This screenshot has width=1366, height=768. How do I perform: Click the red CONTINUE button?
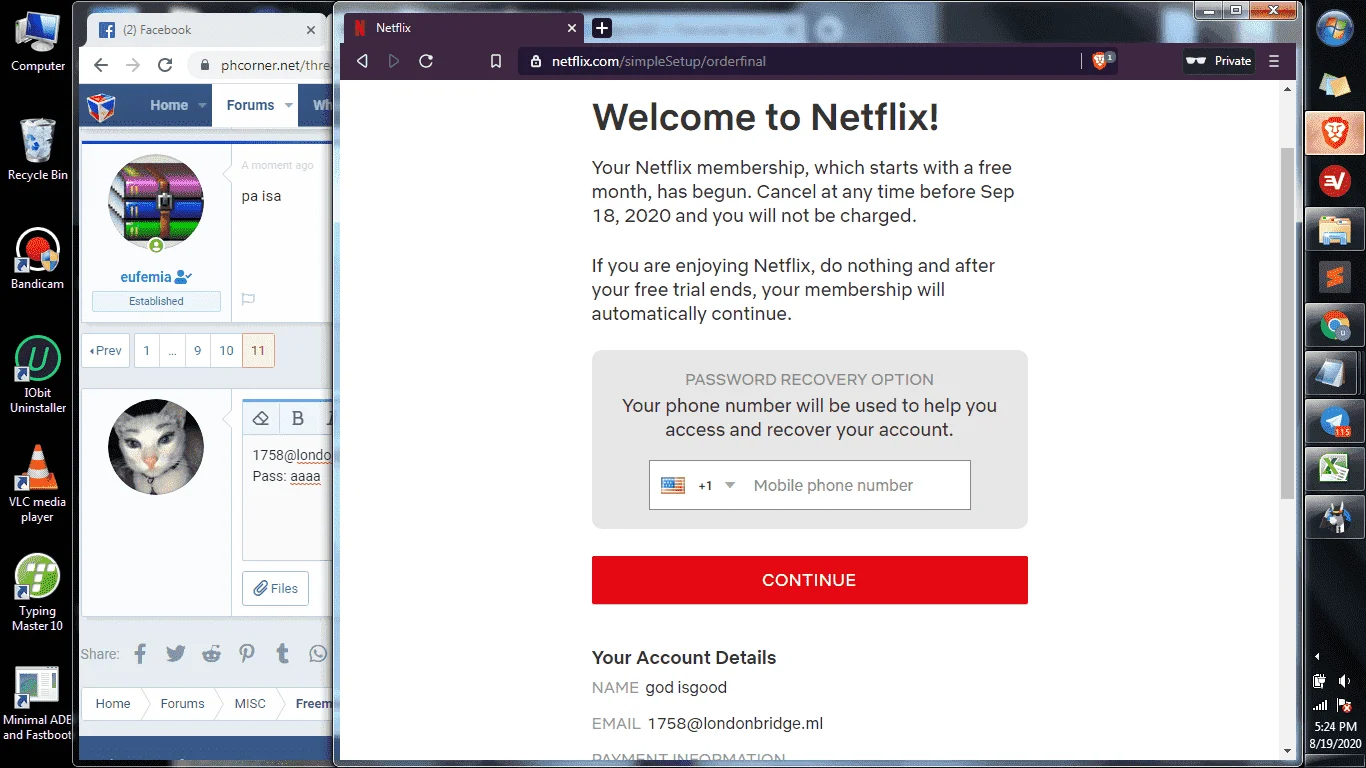point(810,580)
